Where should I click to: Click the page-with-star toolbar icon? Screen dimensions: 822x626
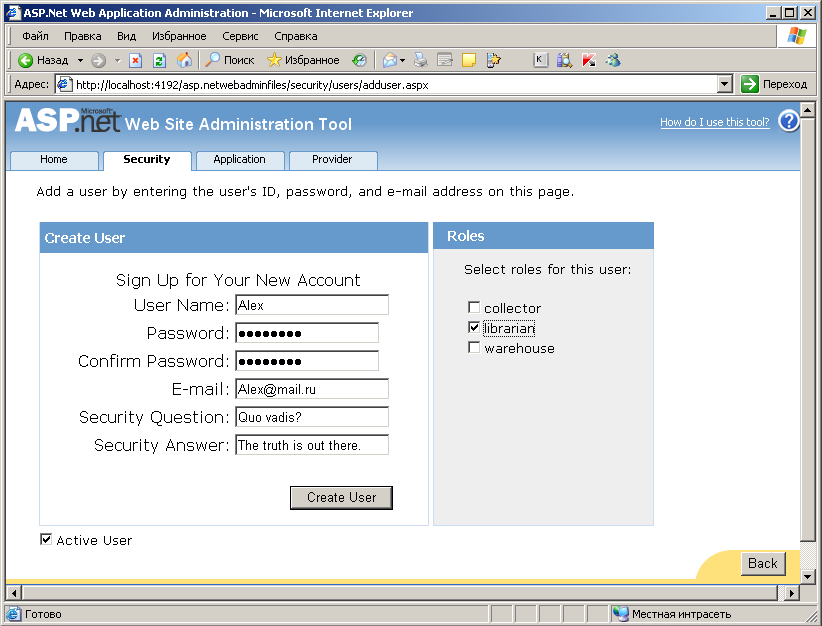[493, 60]
